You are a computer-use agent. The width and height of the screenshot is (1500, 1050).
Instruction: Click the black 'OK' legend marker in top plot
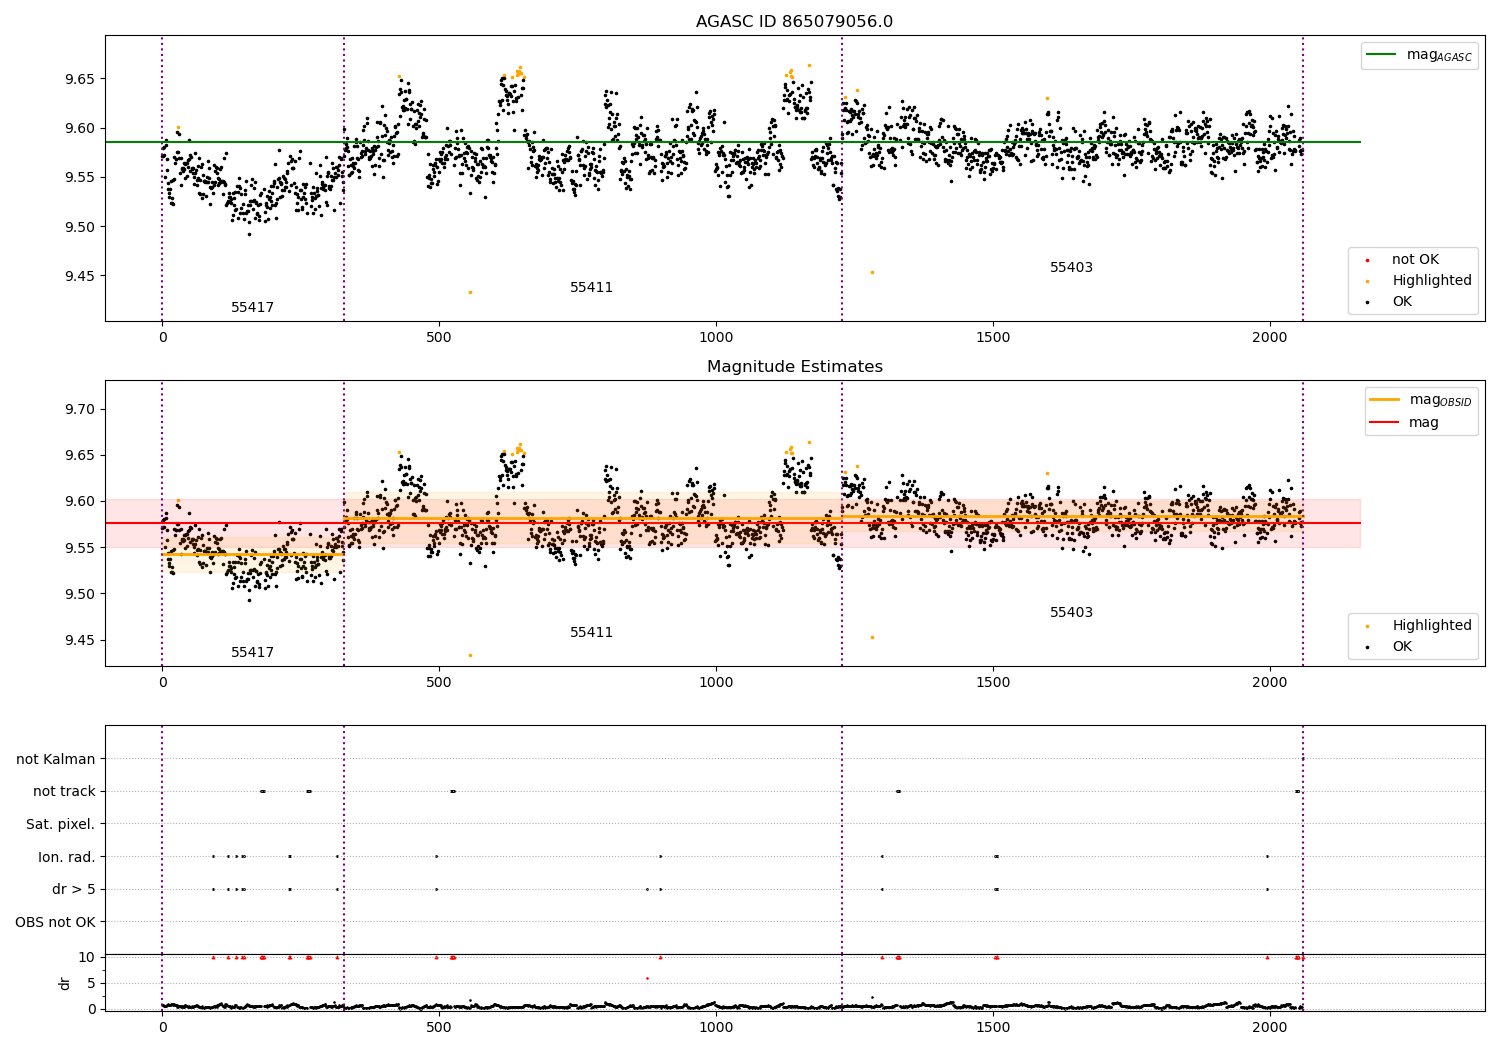click(1367, 302)
